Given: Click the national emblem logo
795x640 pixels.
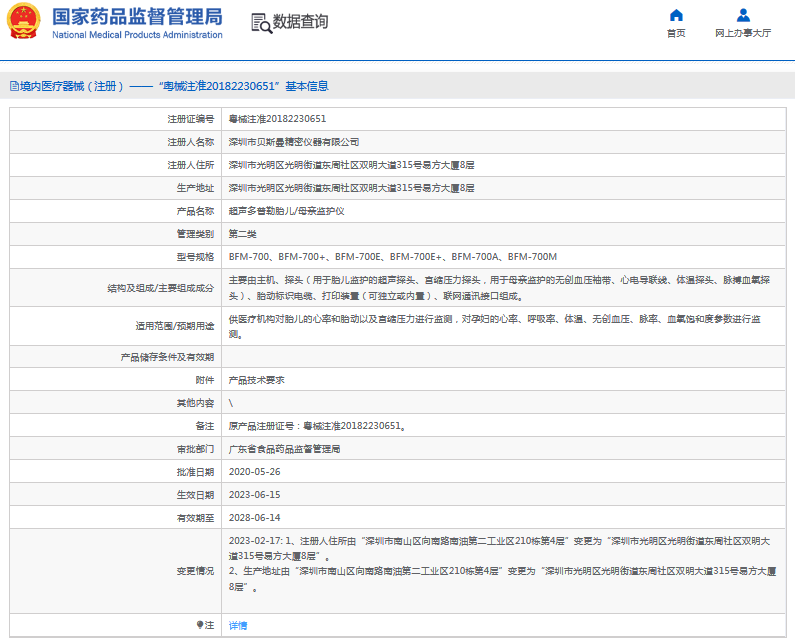Looking at the screenshot, I should (23, 21).
